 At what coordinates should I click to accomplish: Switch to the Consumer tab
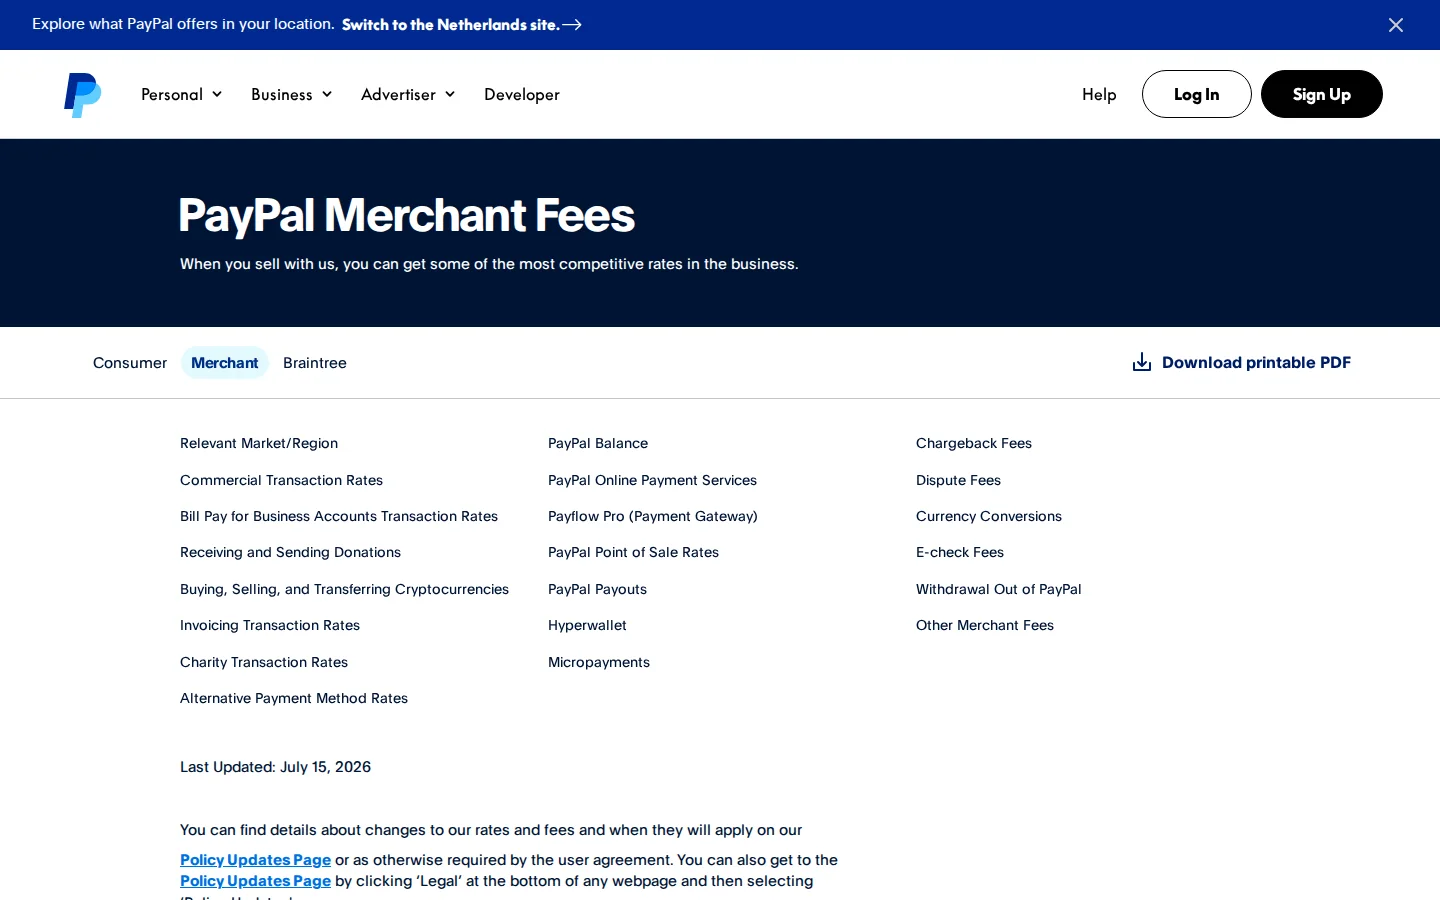coord(130,363)
